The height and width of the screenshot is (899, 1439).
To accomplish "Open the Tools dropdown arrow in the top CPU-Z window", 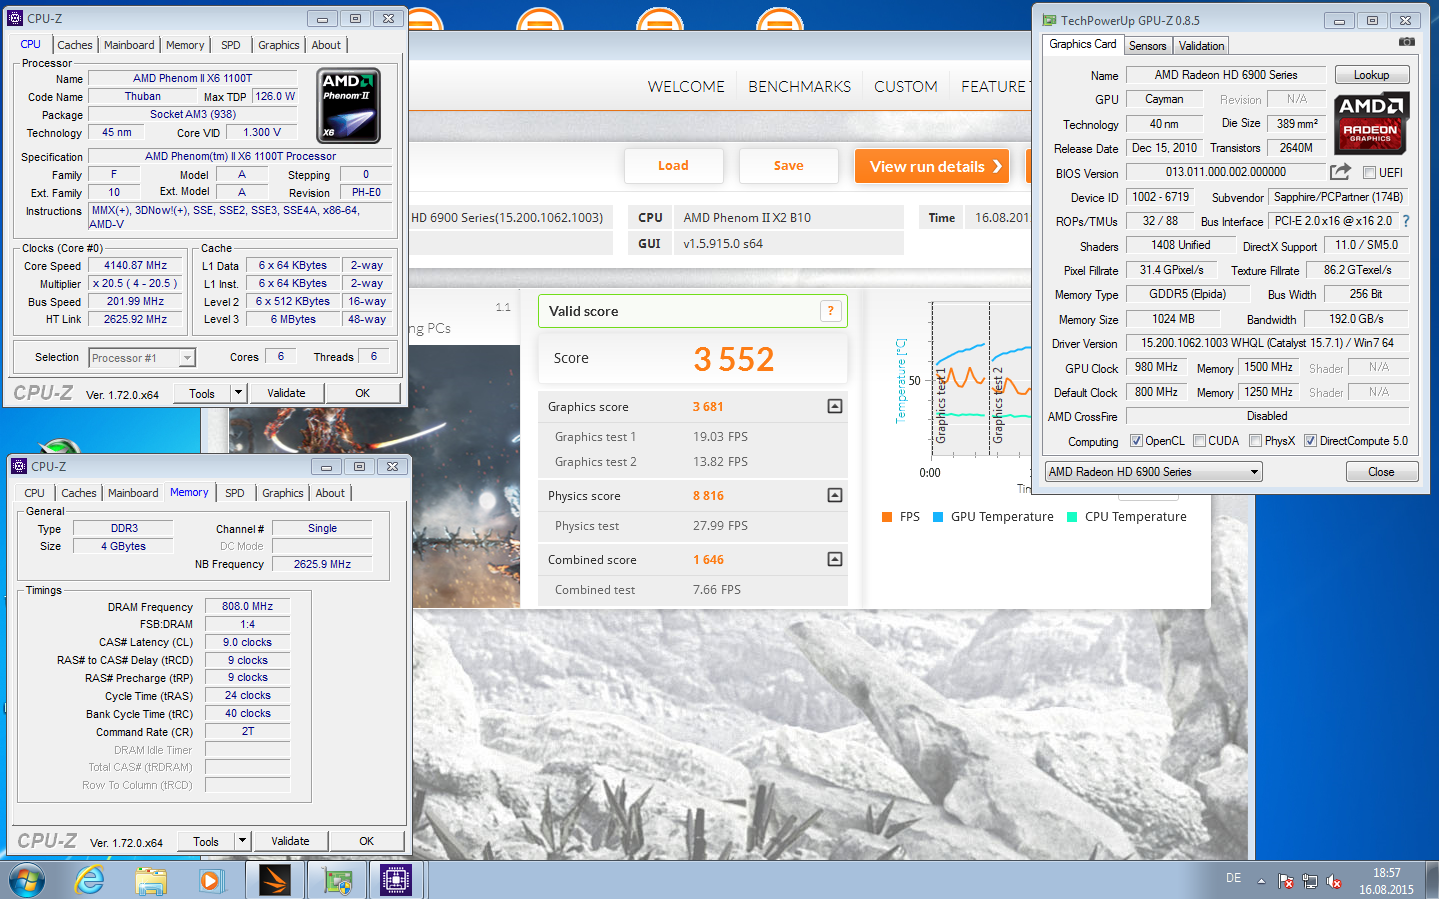I will (x=239, y=393).
